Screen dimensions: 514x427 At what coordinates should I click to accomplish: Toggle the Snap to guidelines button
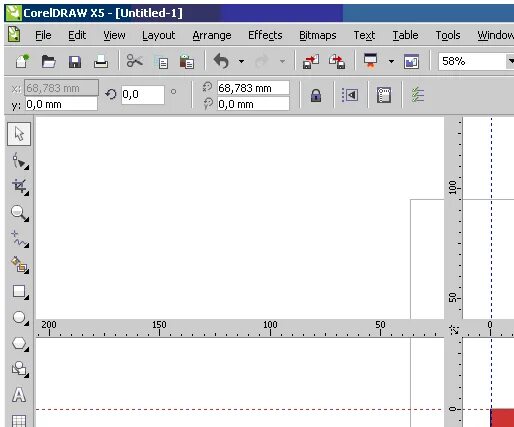(x=350, y=95)
